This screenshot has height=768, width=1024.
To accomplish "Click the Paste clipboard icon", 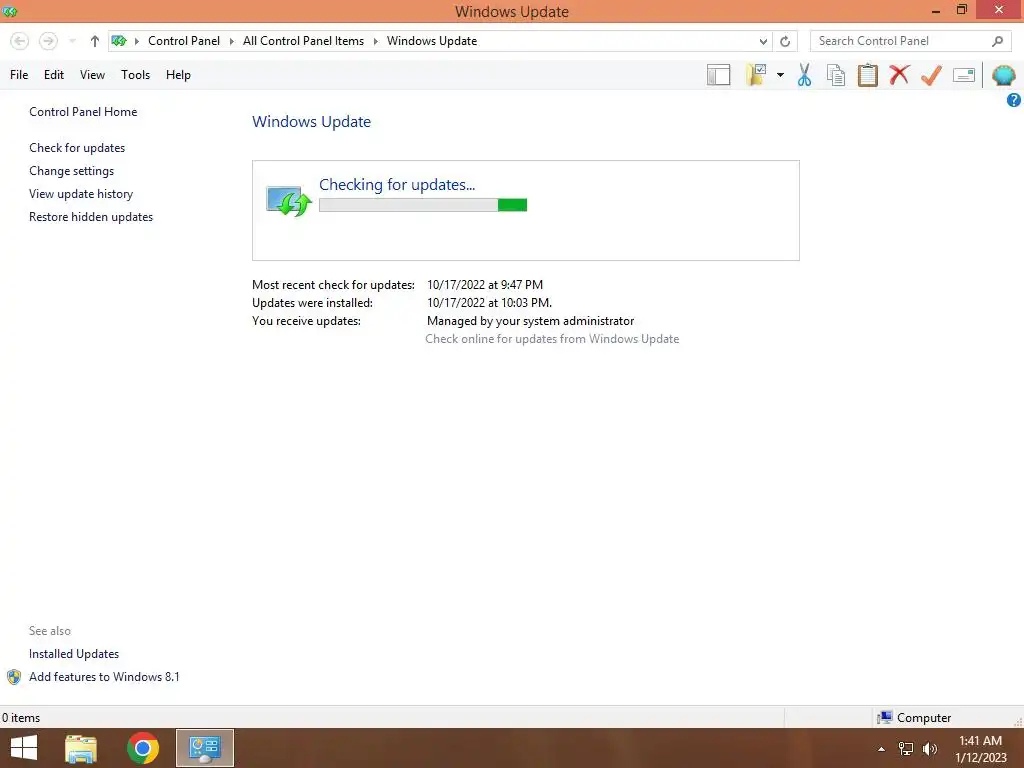I will point(867,75).
